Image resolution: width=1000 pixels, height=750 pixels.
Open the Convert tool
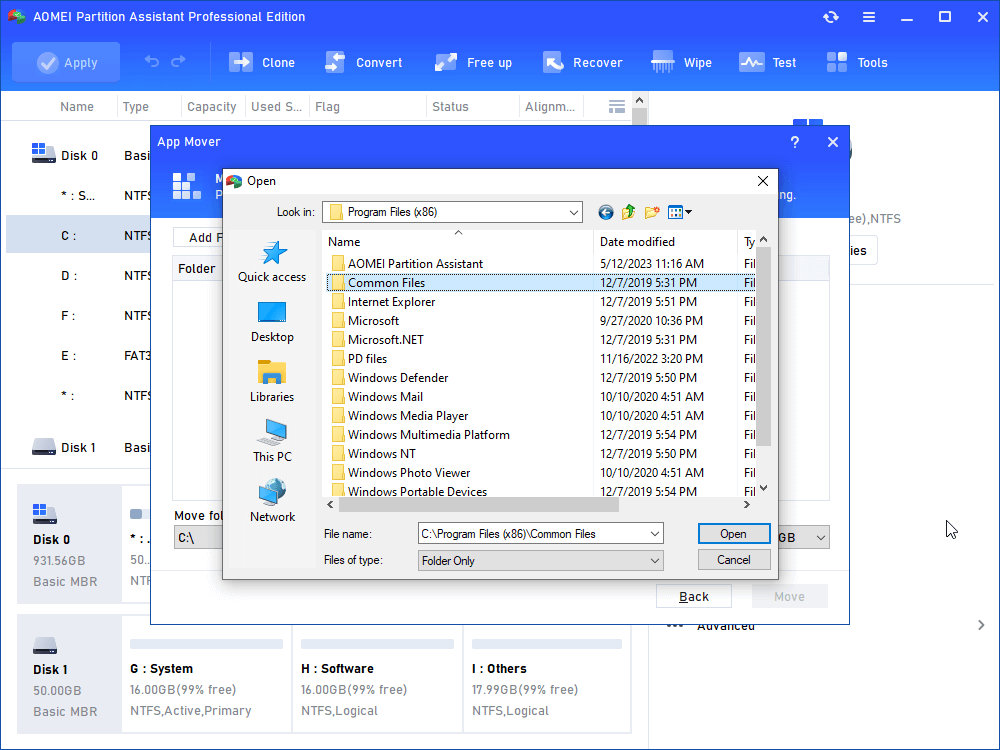pos(364,62)
